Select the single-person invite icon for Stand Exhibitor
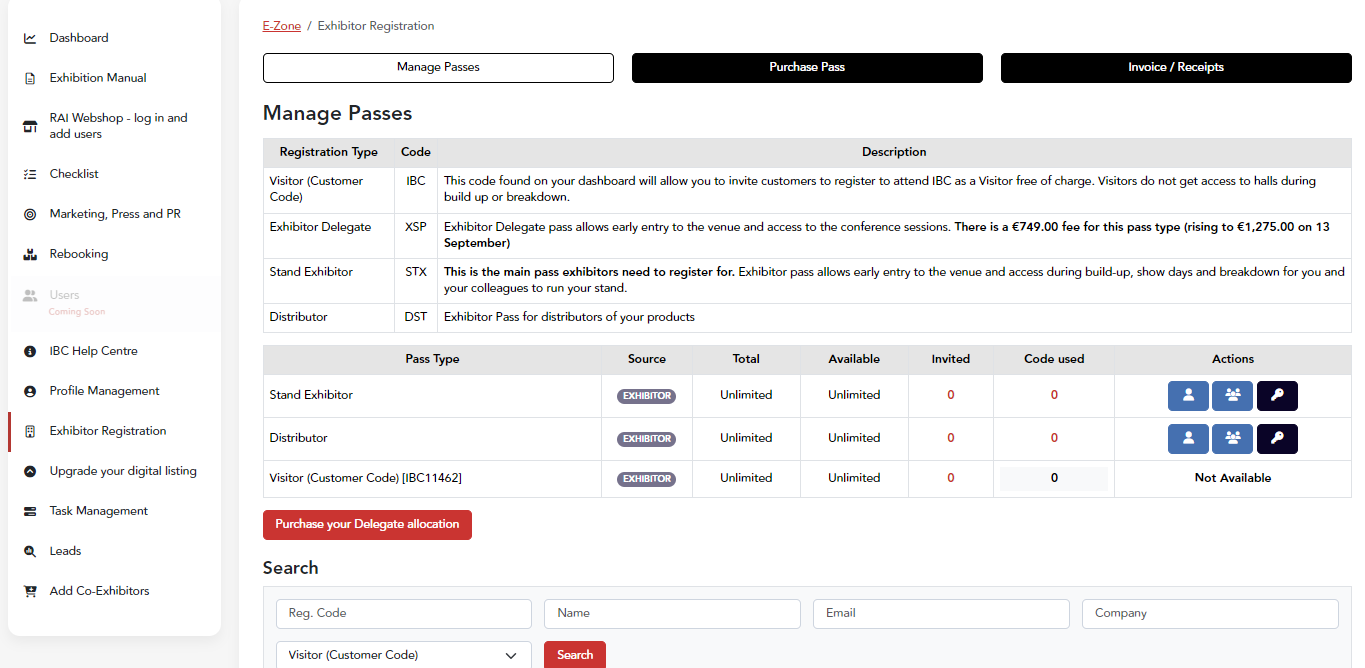 pos(1188,396)
